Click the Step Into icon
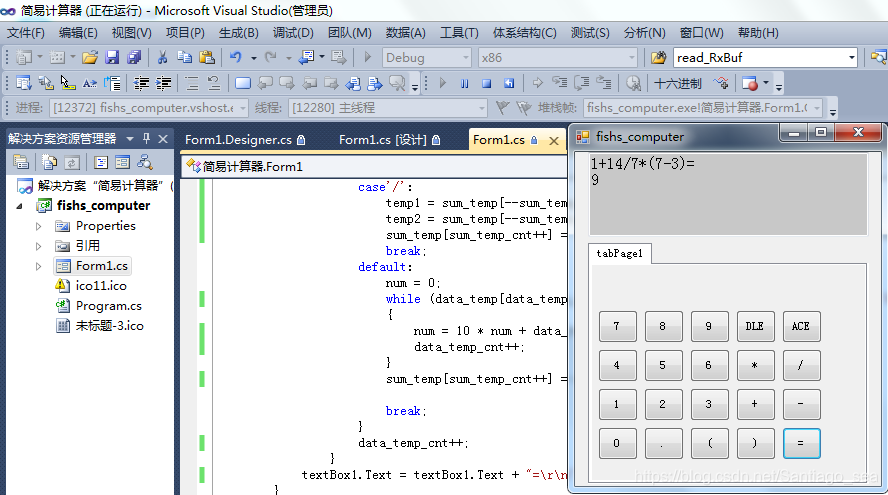The image size is (888, 495). tap(560, 84)
